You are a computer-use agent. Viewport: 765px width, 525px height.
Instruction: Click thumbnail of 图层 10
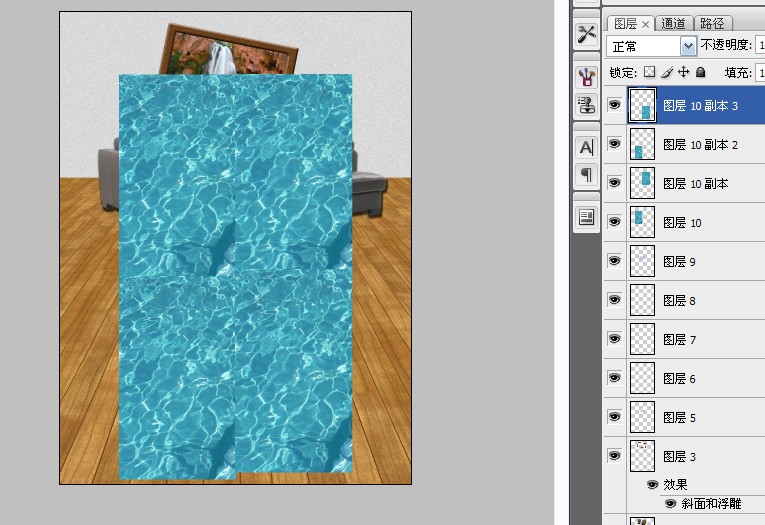pos(642,222)
